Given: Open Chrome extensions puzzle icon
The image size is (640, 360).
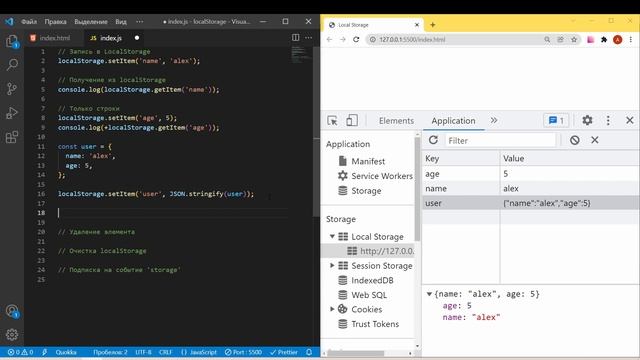Looking at the screenshot, I should pyautogui.click(x=604, y=40).
